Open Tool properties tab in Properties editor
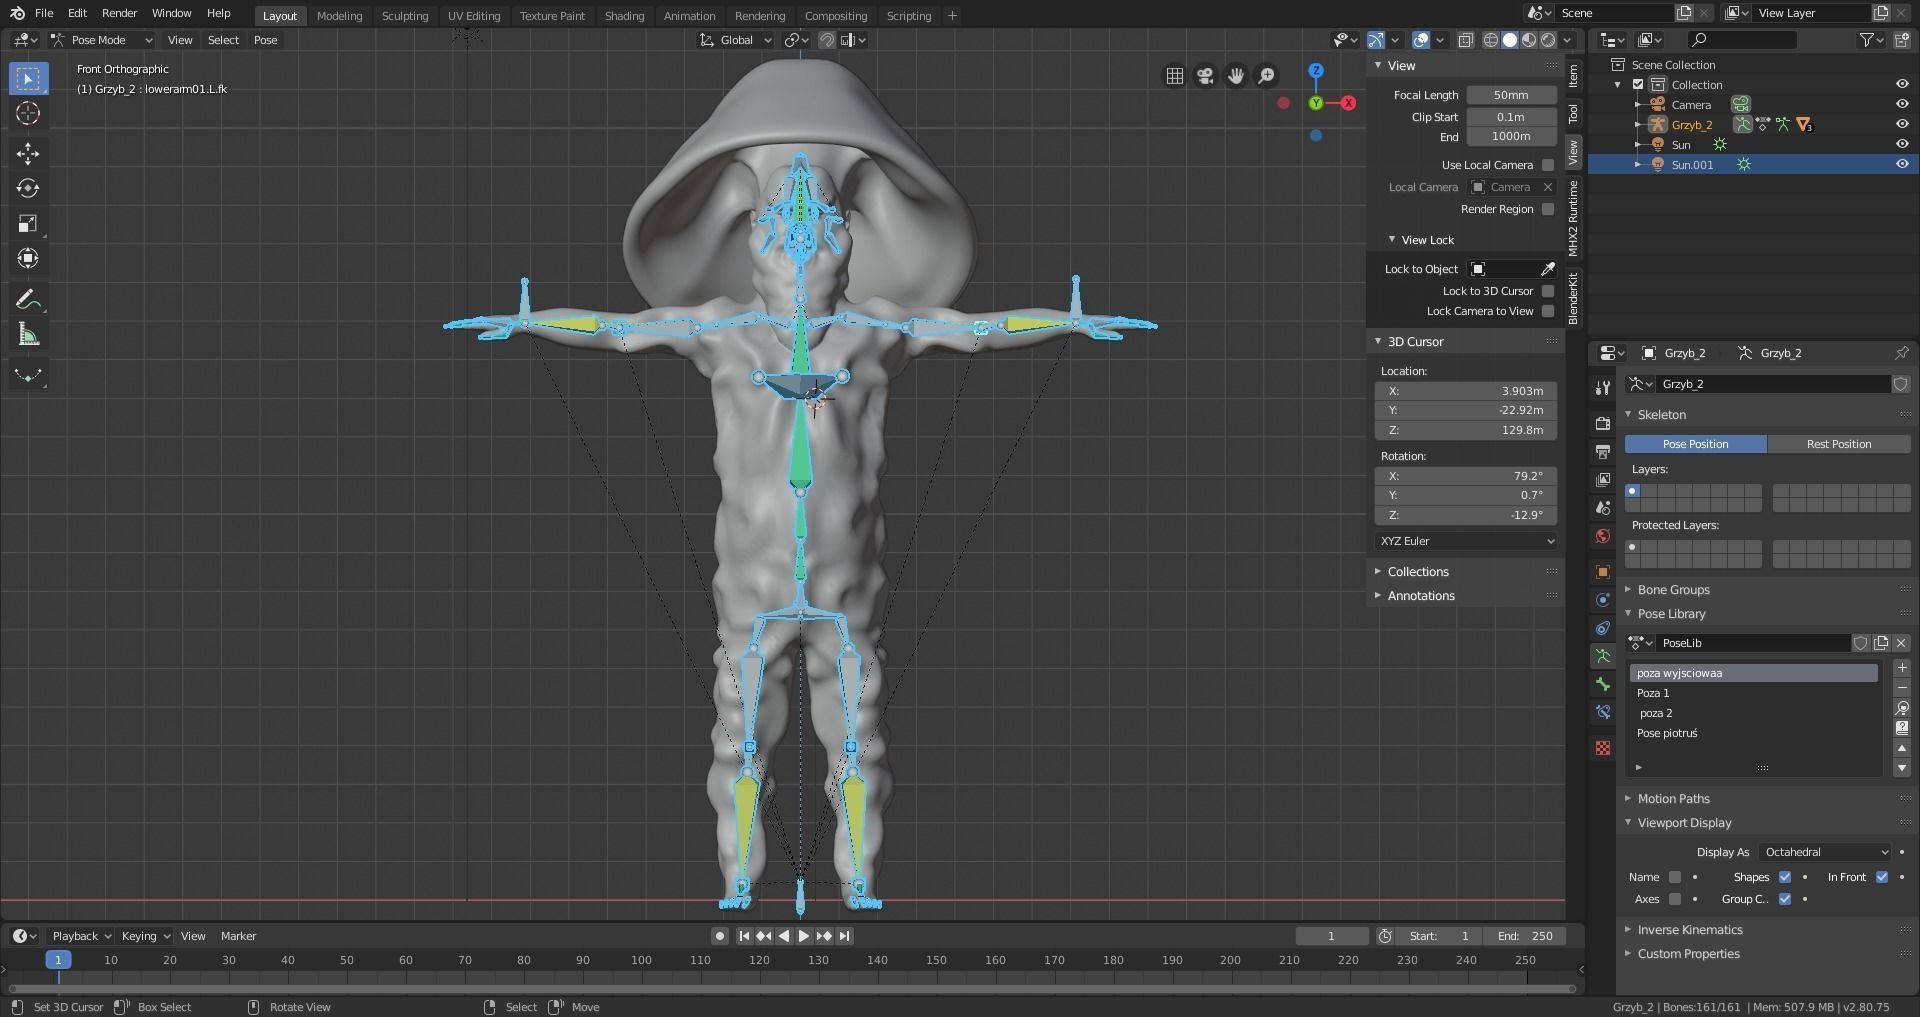Screen dimensions: 1920x1017 coord(1603,388)
